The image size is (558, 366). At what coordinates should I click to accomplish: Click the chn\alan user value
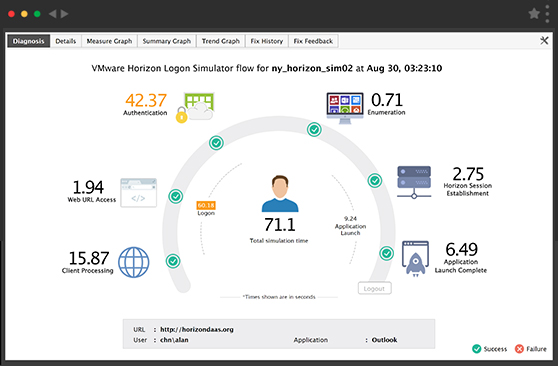[174, 340]
